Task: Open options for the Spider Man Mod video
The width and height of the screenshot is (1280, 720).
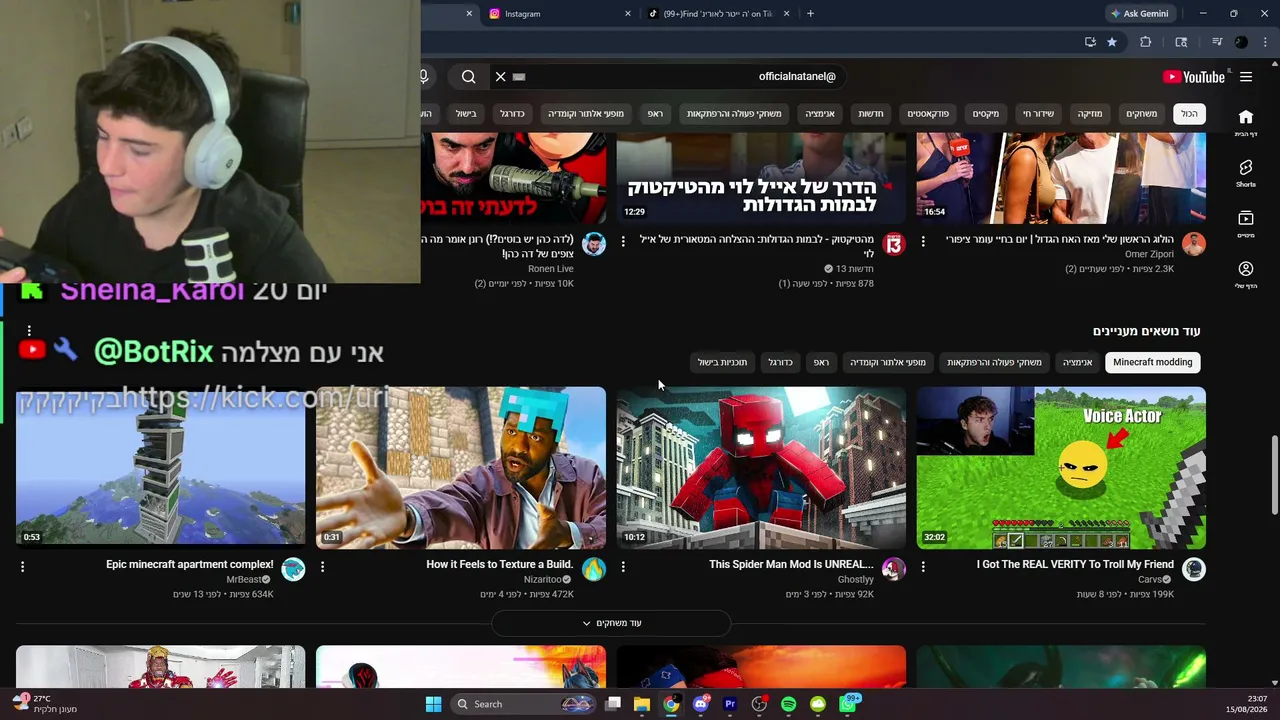Action: click(623, 567)
